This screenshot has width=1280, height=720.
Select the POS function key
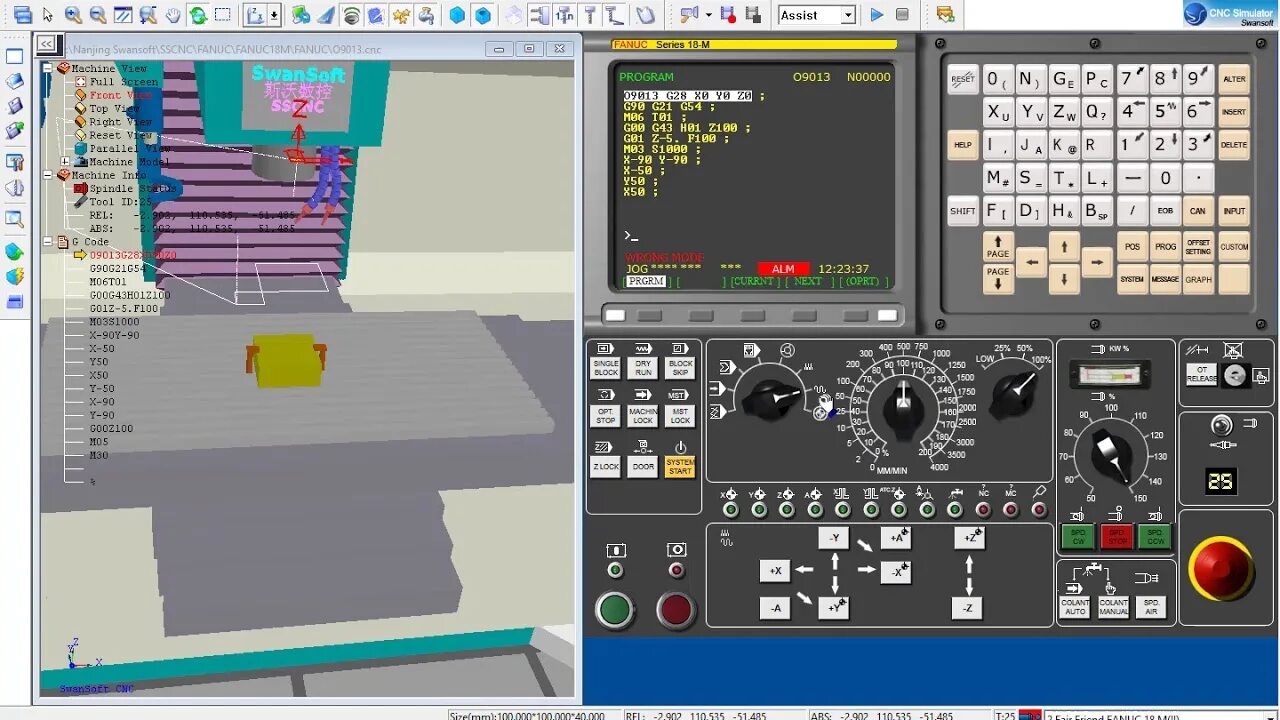pyautogui.click(x=1132, y=246)
